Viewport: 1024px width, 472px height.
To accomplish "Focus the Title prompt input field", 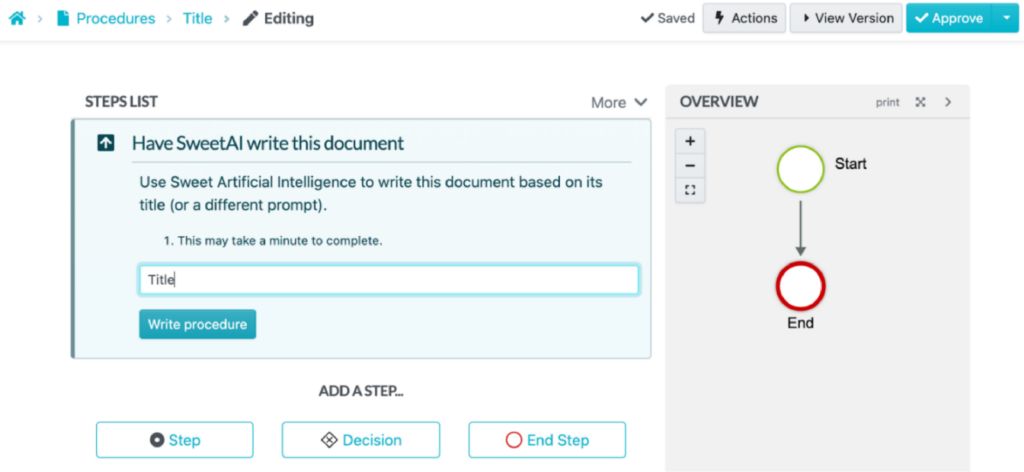I will point(388,280).
